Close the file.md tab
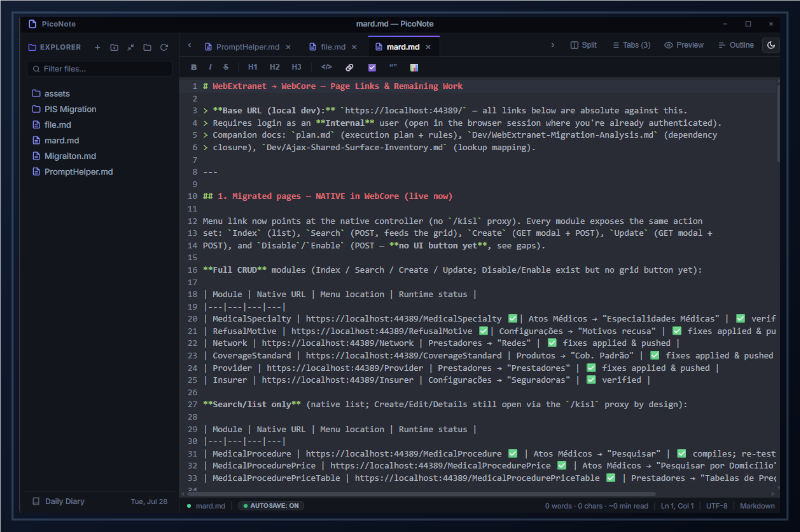Screen dimensions: 800x532 [x=354, y=47]
